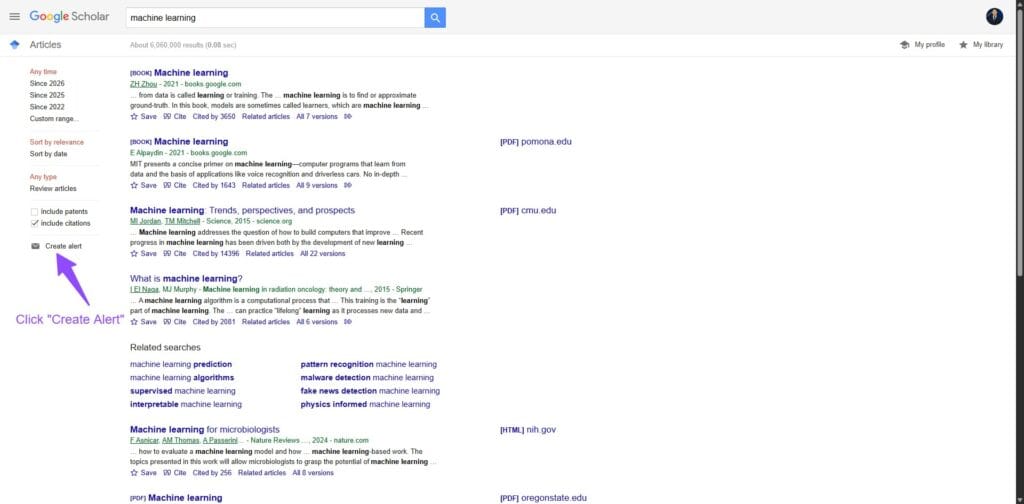
Task: Click the blue search magnifier button
Action: (x=435, y=18)
